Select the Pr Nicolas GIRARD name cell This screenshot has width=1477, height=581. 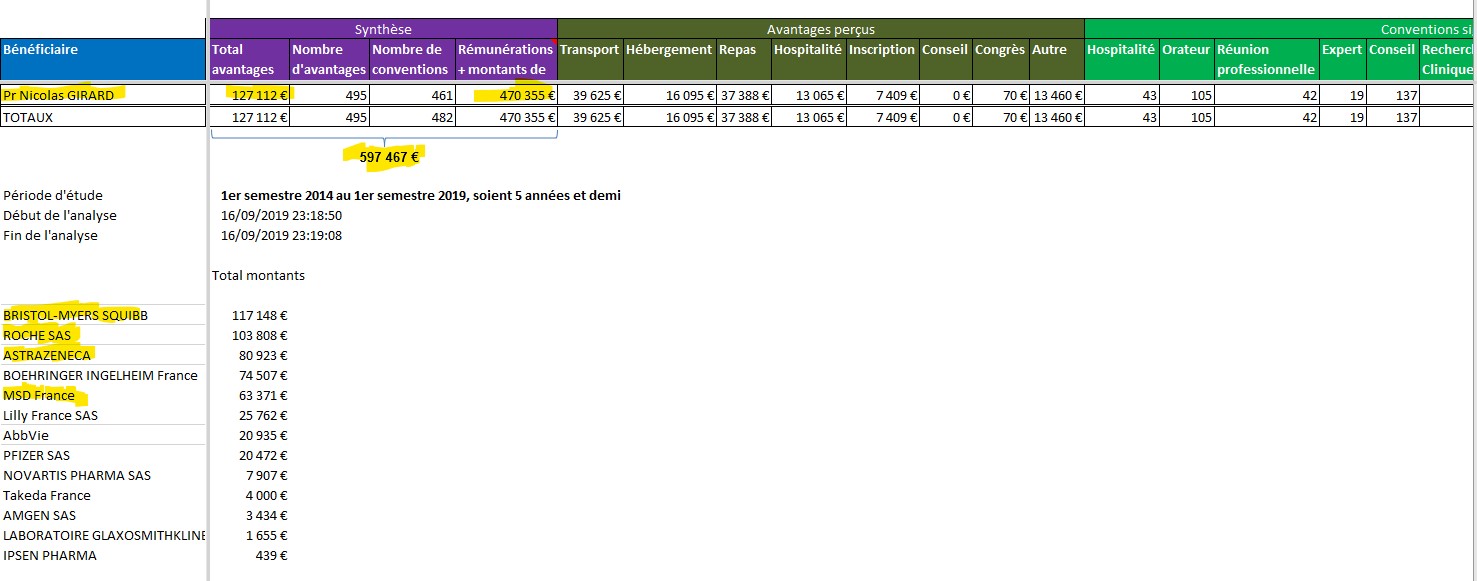[103, 95]
